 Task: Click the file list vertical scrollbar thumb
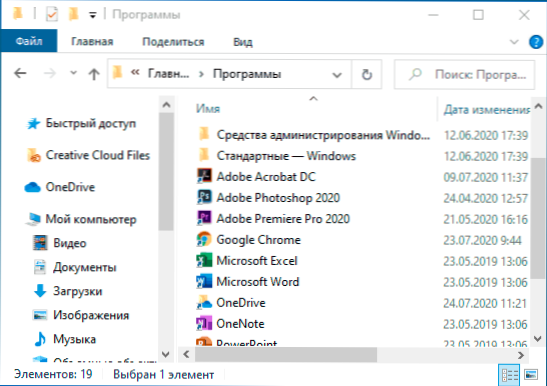click(538, 218)
